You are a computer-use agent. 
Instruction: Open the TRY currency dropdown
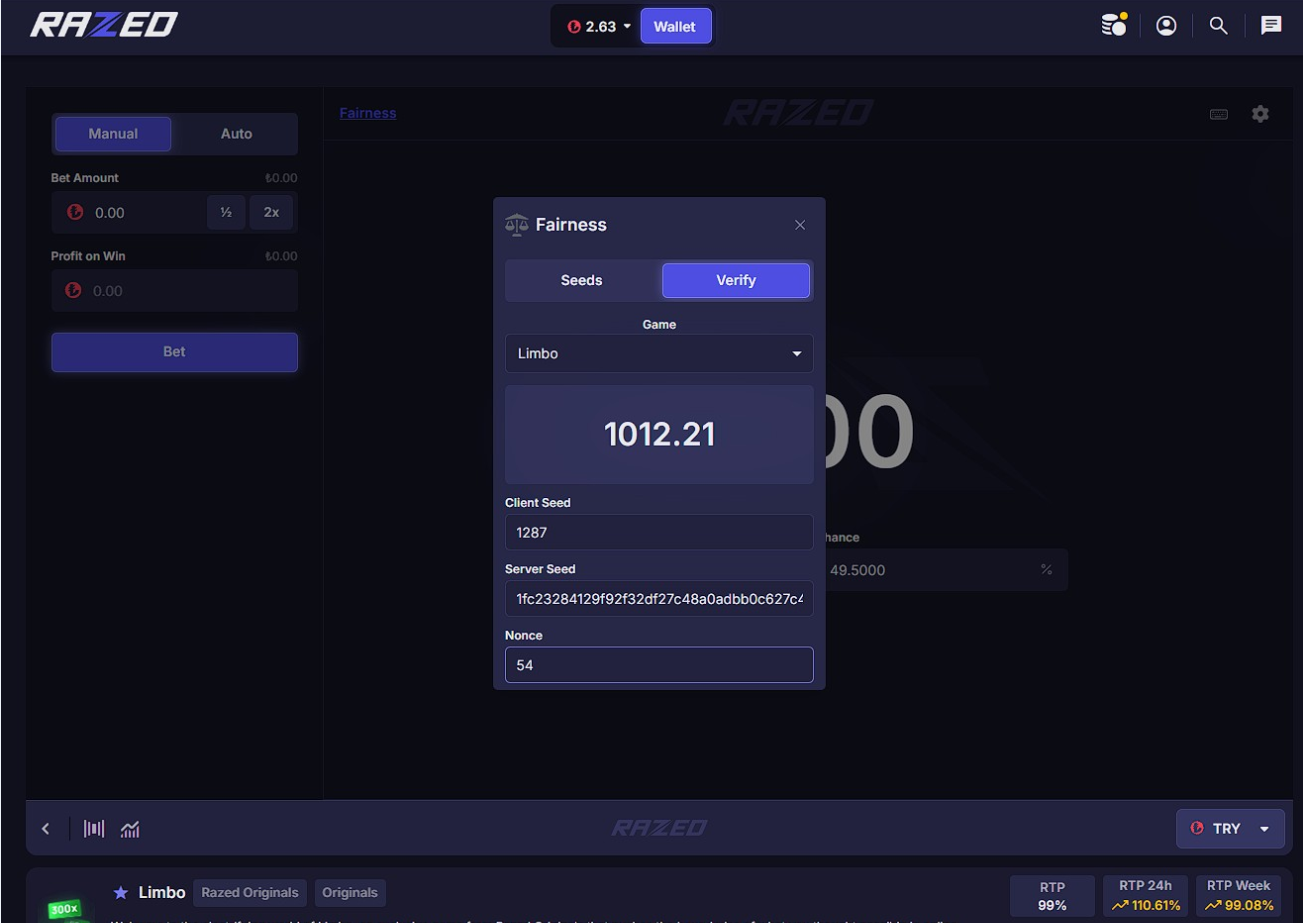1230,829
